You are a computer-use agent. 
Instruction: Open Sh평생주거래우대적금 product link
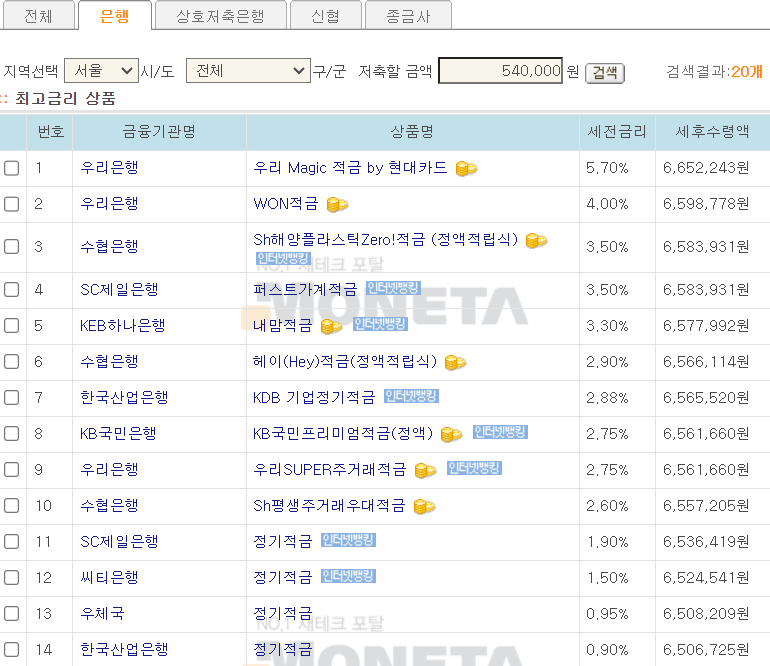329,505
